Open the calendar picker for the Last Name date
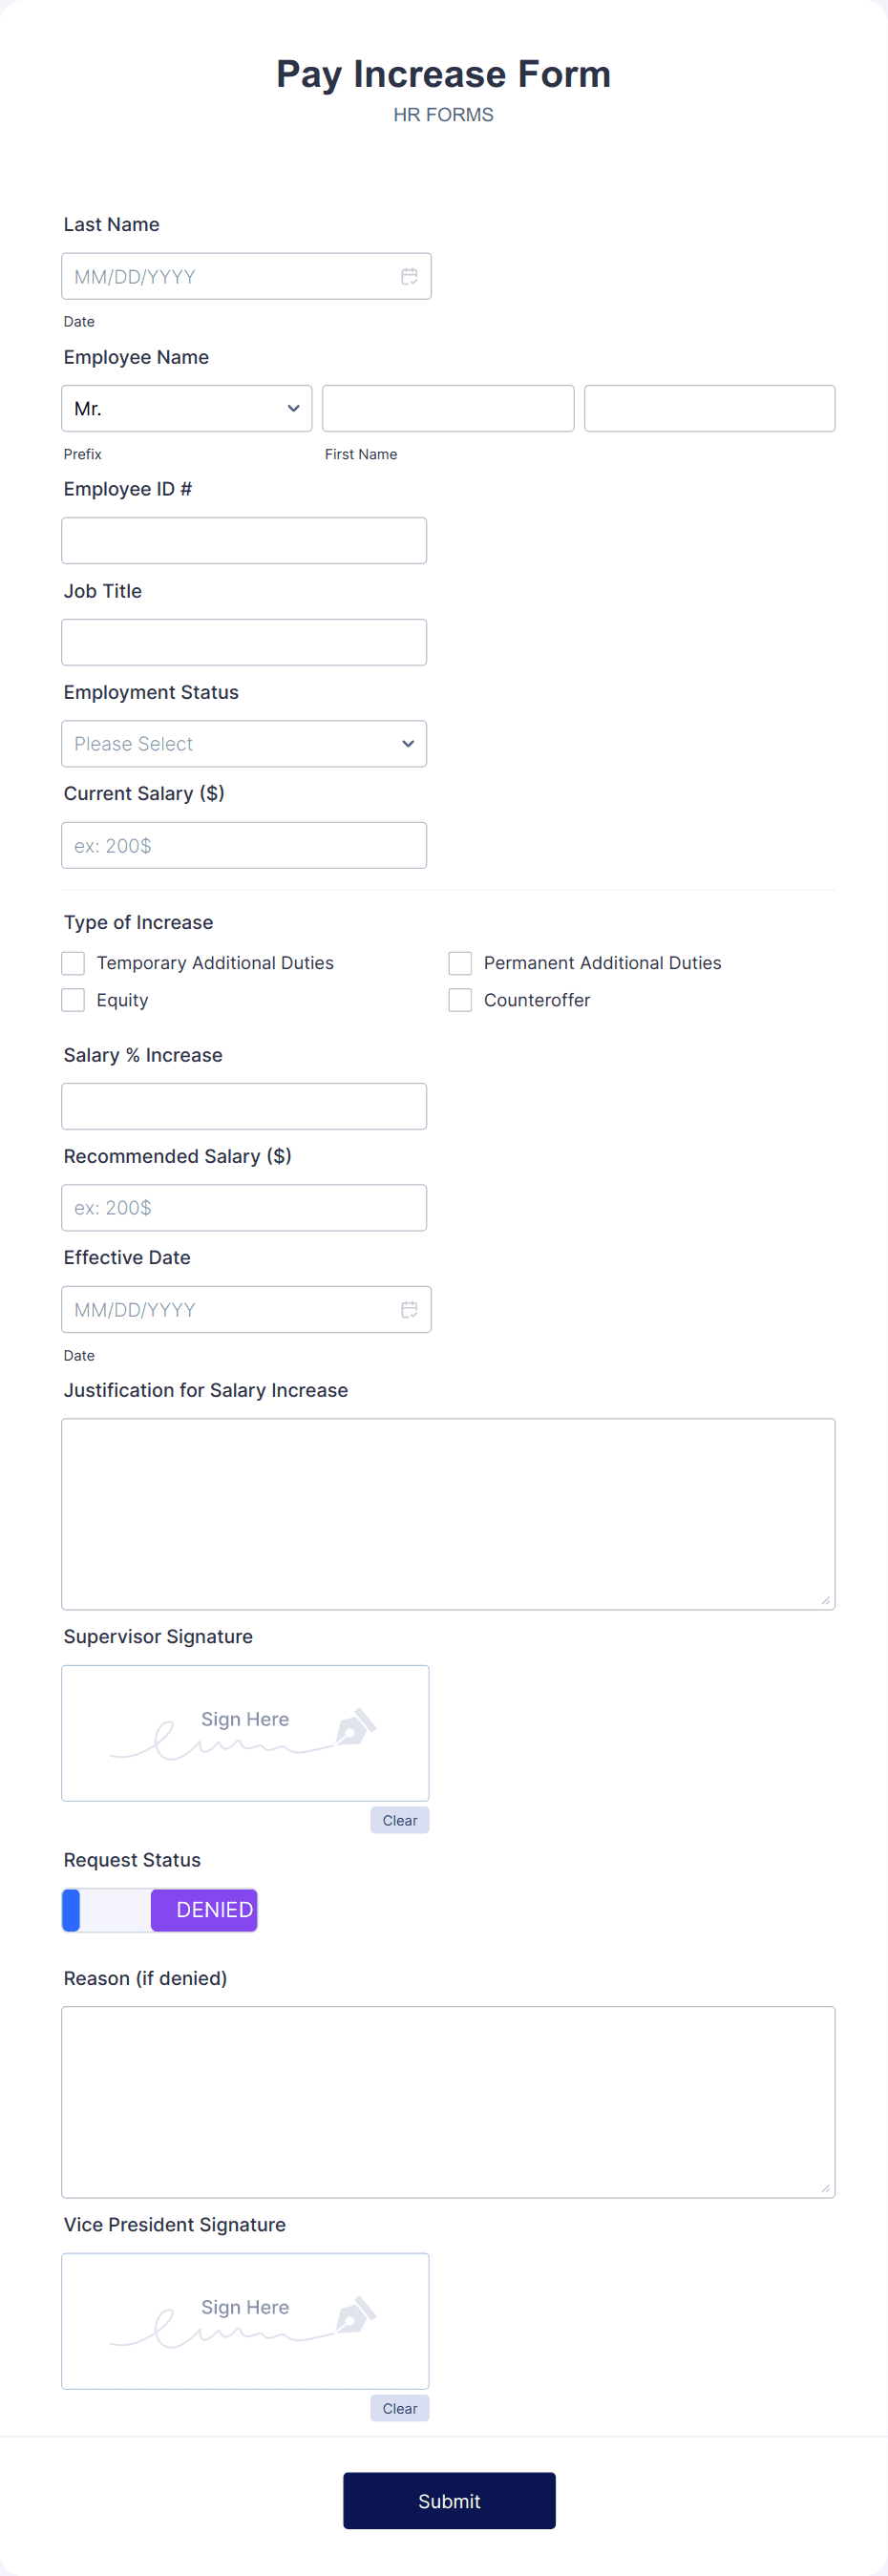 [410, 276]
